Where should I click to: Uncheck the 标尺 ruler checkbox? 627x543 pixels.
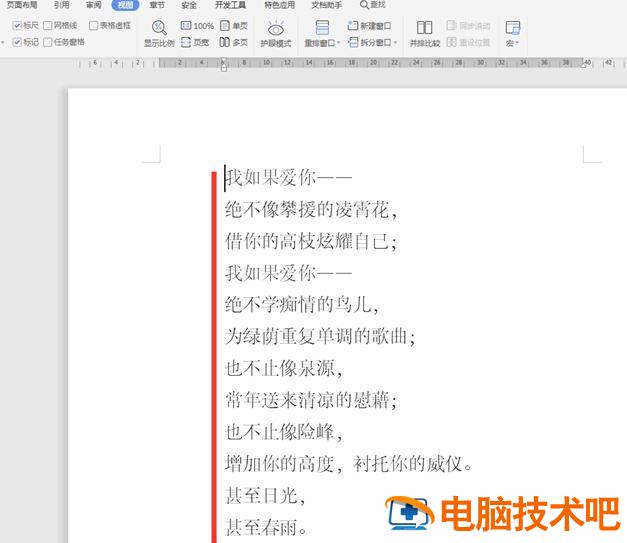coord(17,25)
